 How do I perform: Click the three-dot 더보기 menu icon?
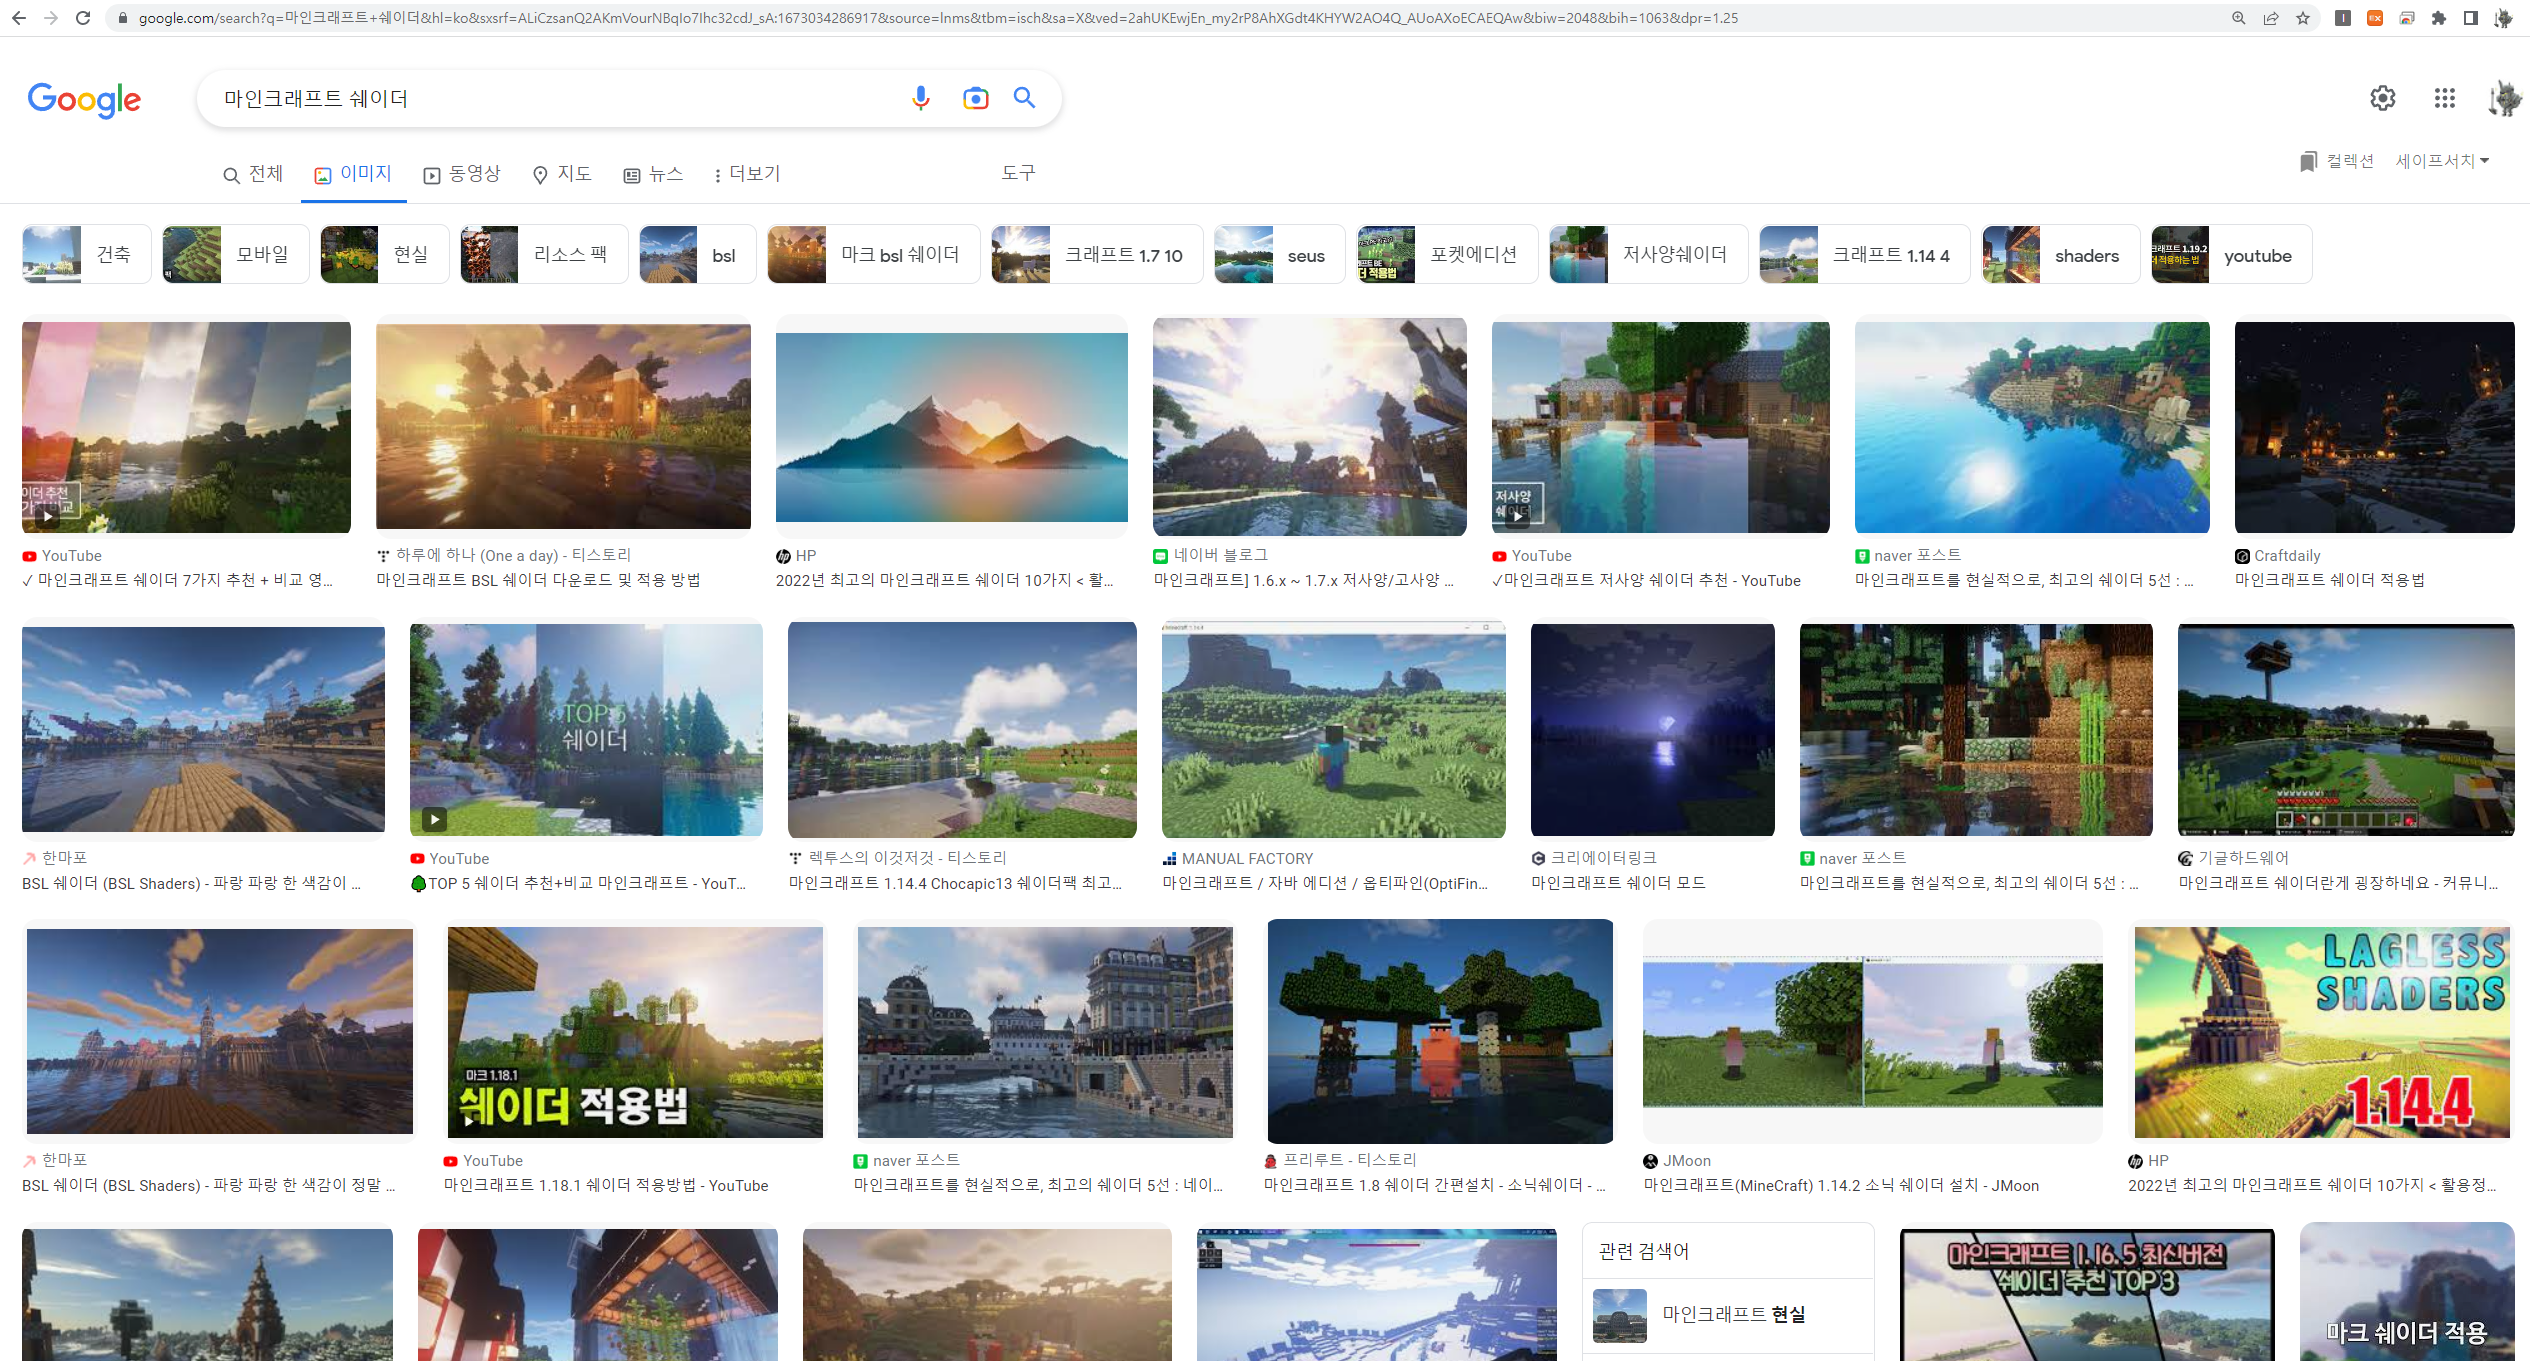[x=717, y=175]
